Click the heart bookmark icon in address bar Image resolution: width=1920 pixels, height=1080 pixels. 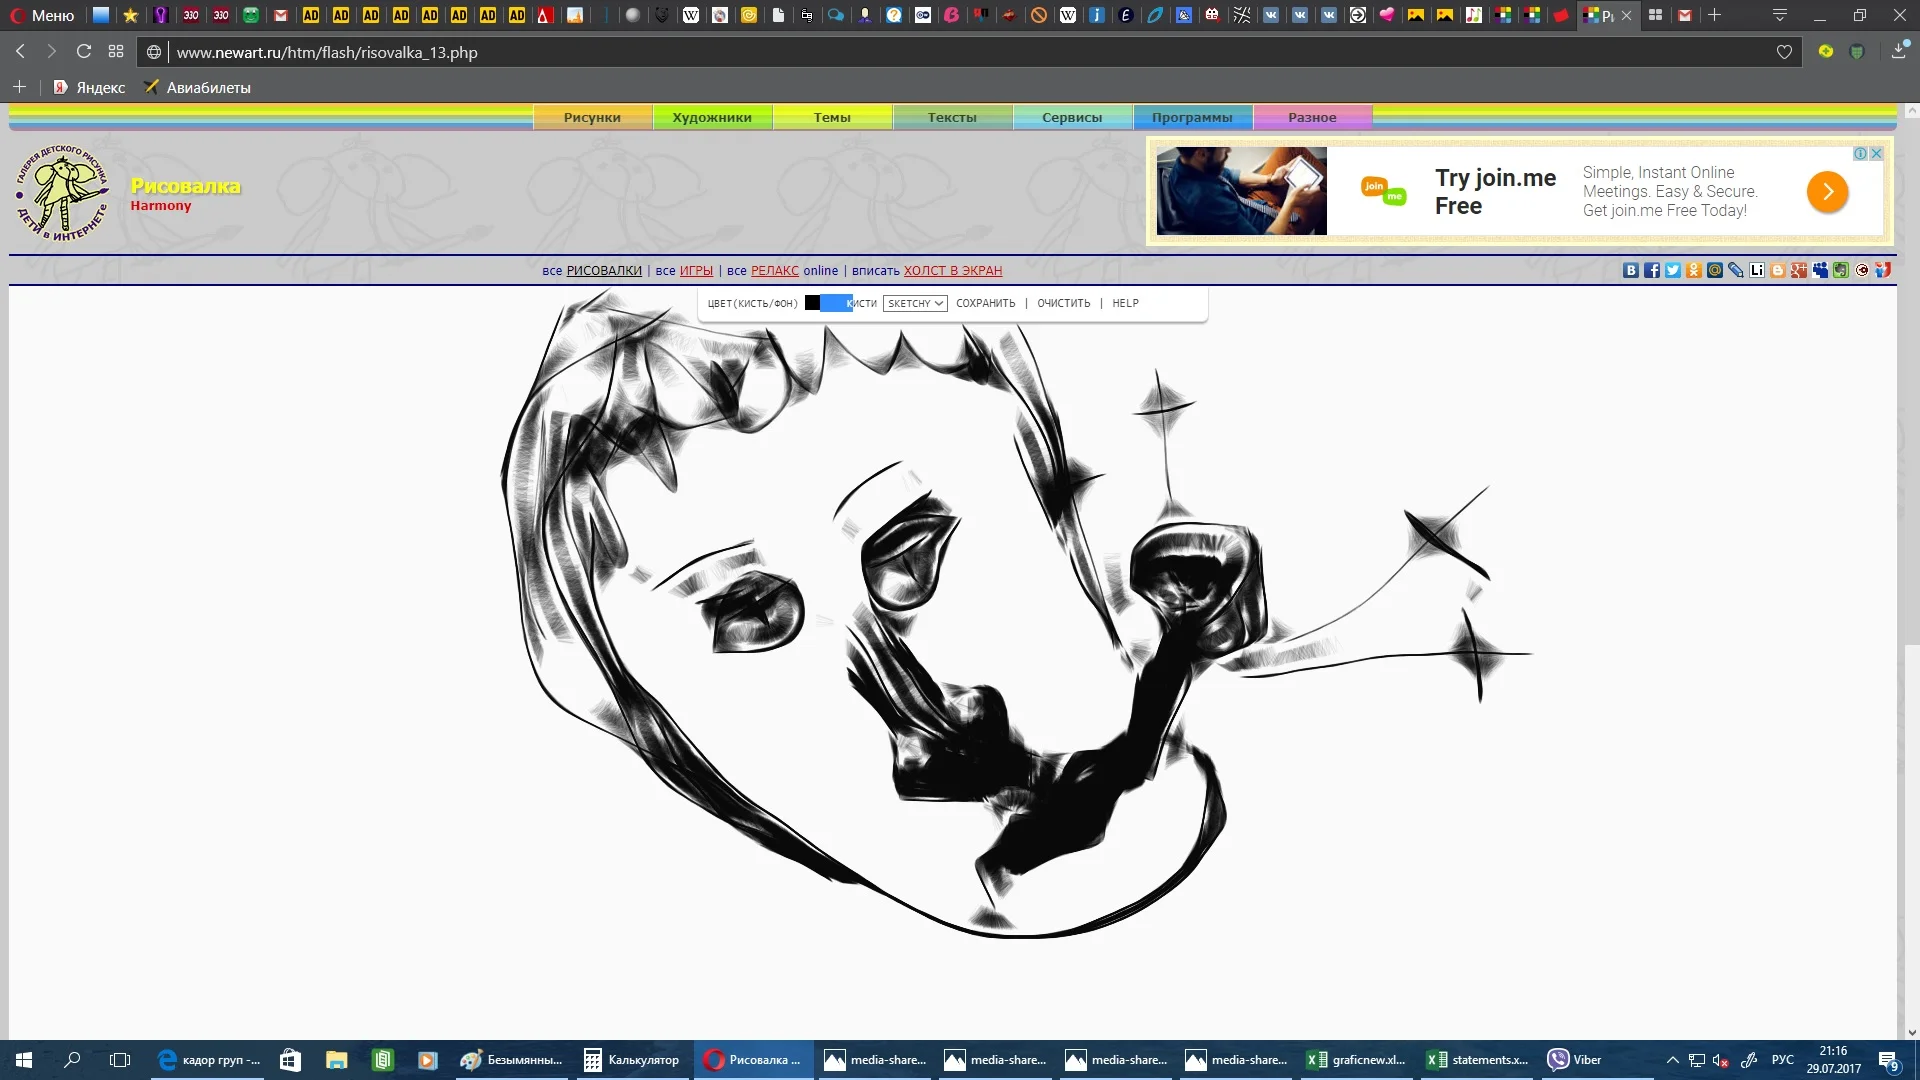(x=1784, y=52)
